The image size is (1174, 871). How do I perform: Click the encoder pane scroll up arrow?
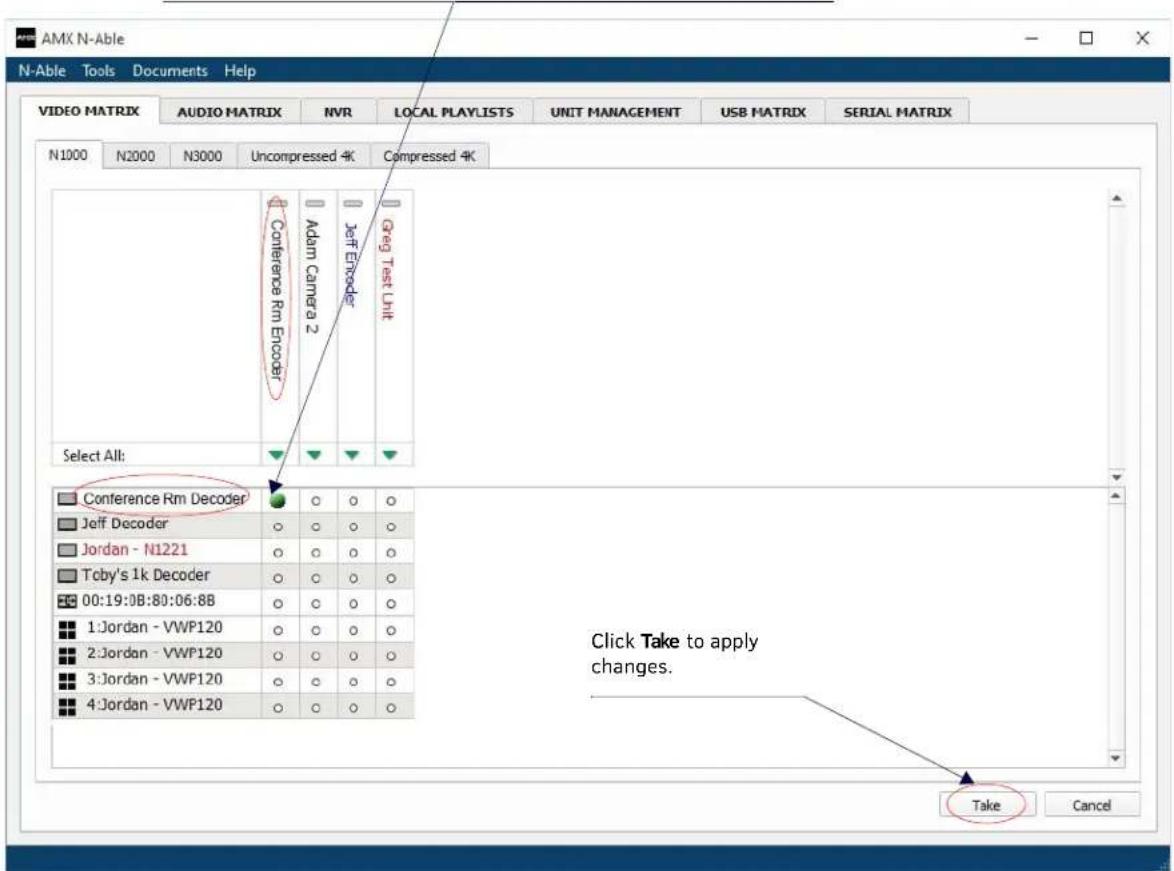coord(1116,198)
